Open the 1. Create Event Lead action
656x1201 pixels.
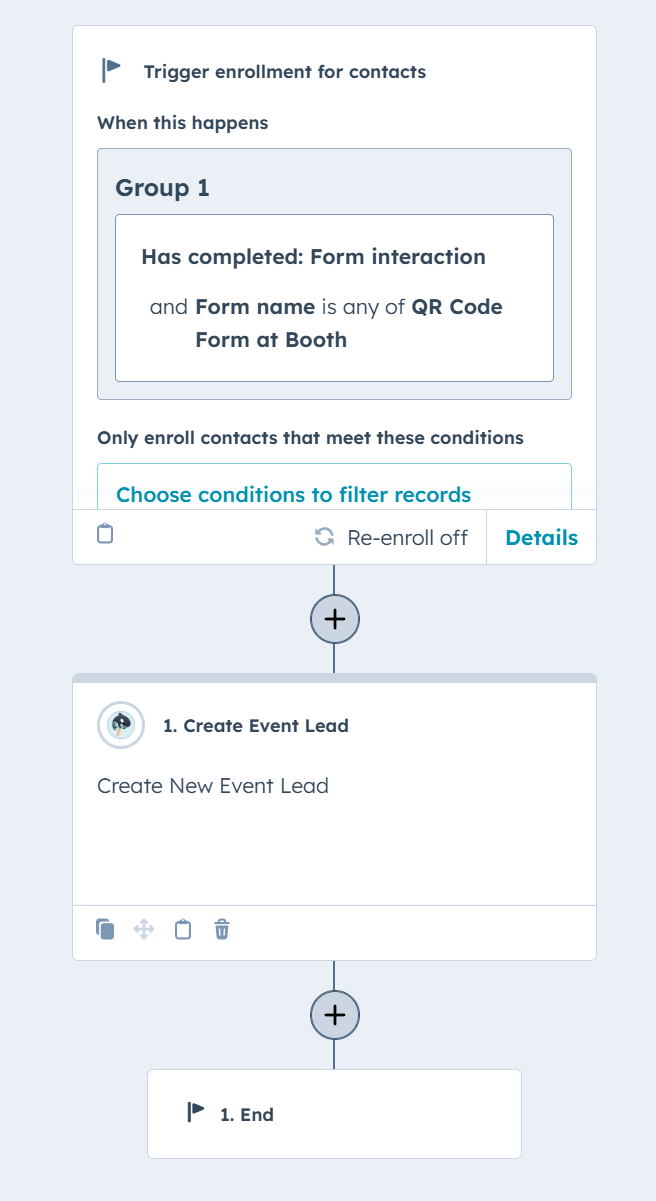[256, 726]
